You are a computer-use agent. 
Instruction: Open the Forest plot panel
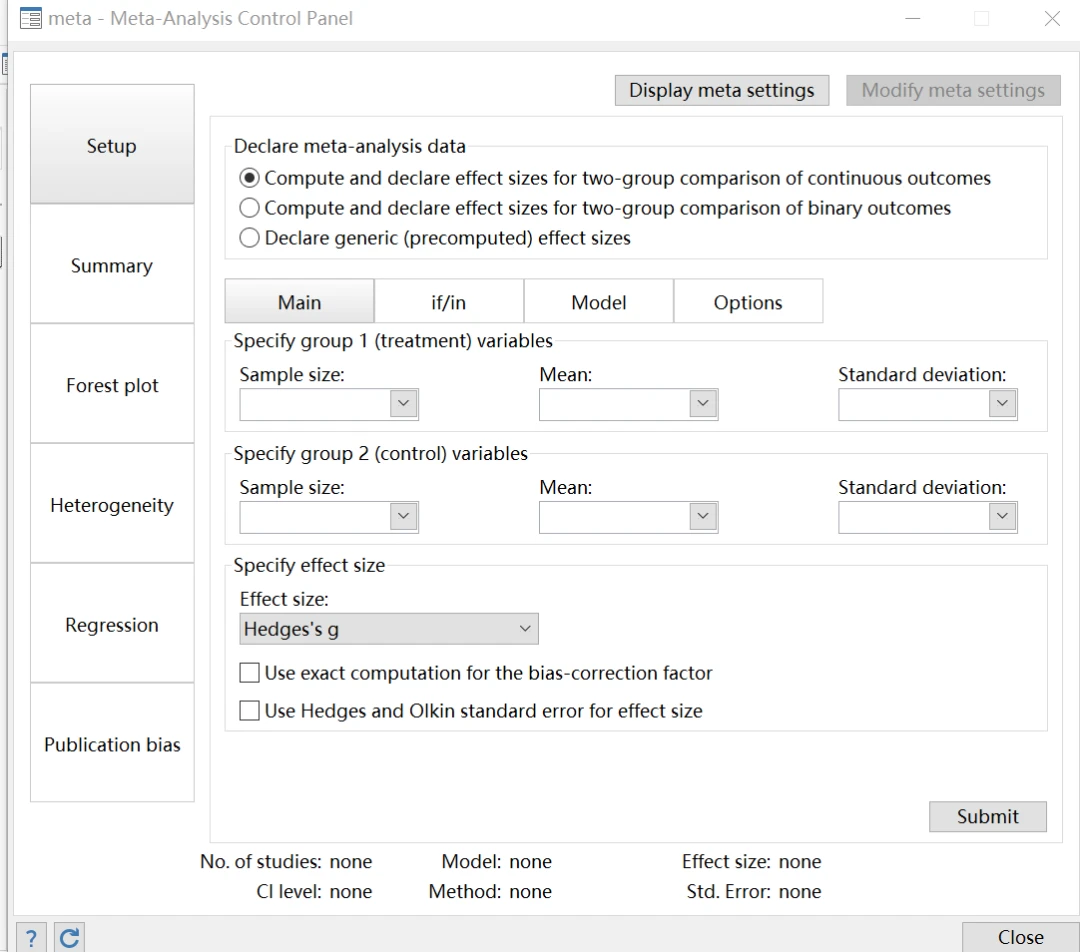[112, 385]
